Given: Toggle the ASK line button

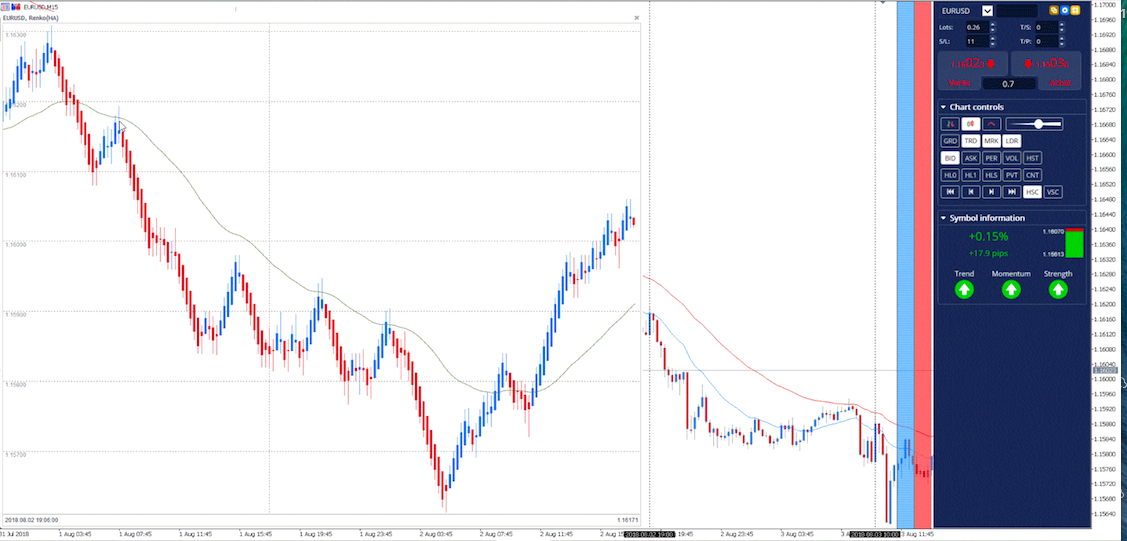Looking at the screenshot, I should point(971,158).
